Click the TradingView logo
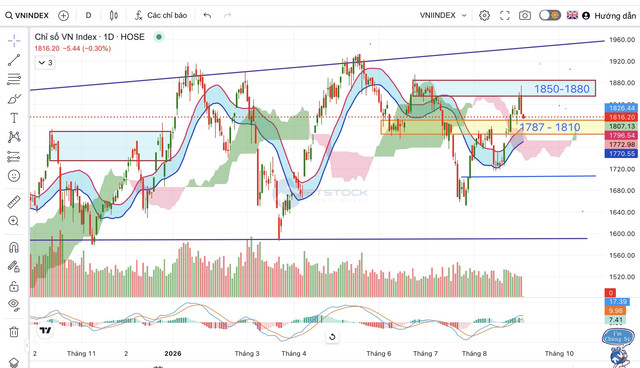This screenshot has height=368, width=640. tap(45, 330)
